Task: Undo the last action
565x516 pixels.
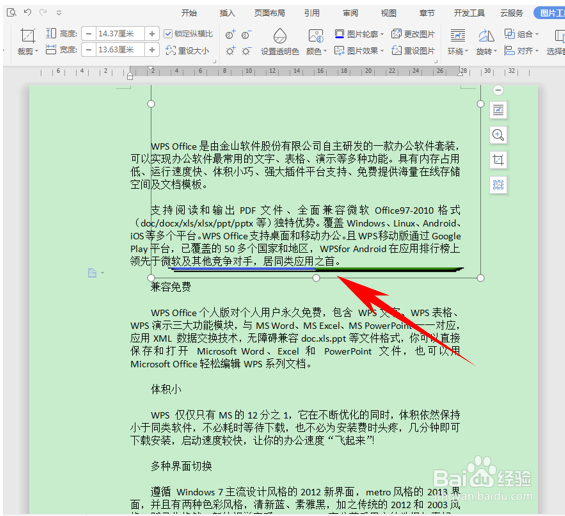Action: point(27,12)
